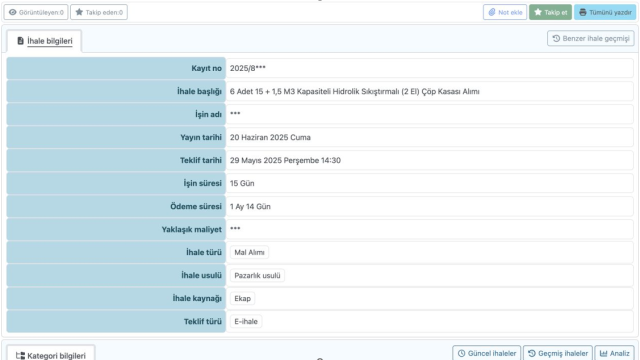The width and height of the screenshot is (640, 360).
Task: Click the tender title about Çöp Kasası Alımı
Action: [x=355, y=91]
